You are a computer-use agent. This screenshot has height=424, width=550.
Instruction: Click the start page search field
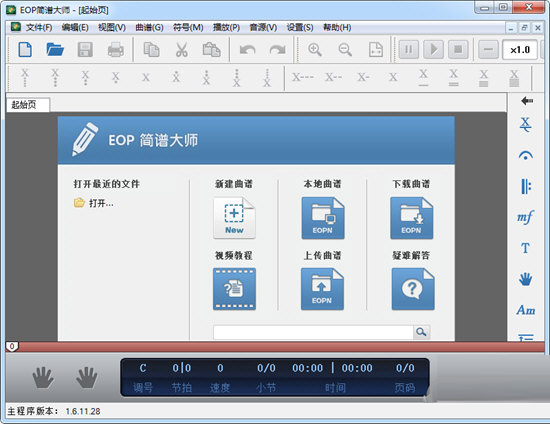(x=313, y=332)
